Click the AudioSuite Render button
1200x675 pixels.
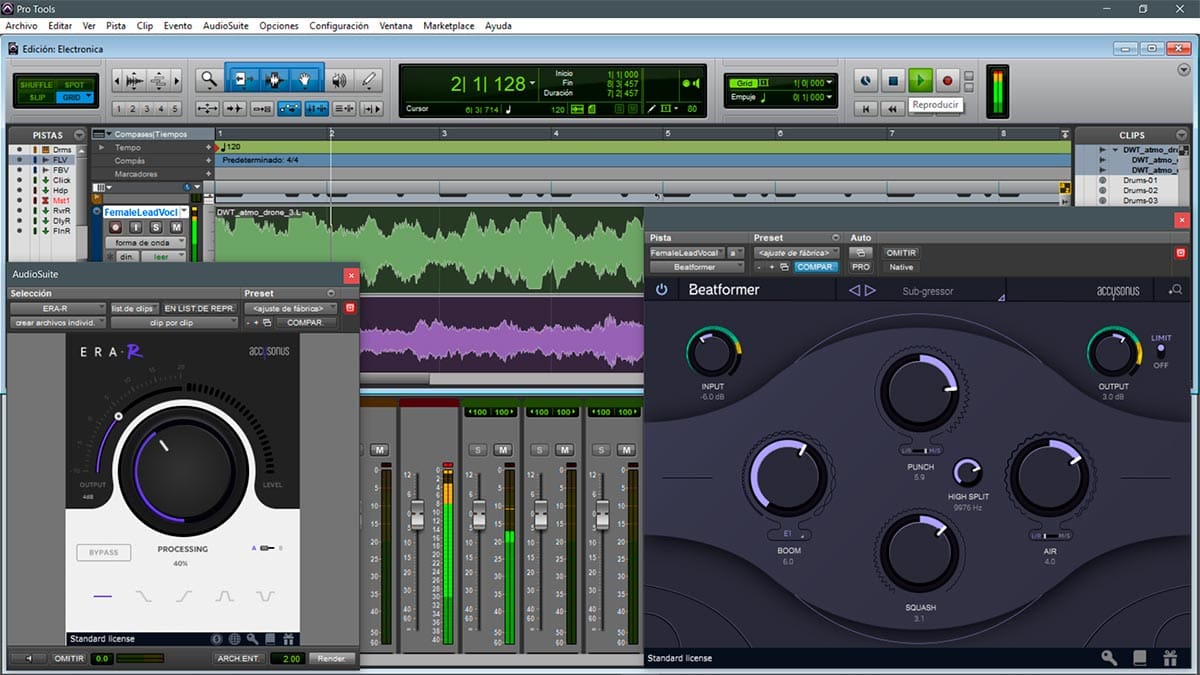coord(331,658)
